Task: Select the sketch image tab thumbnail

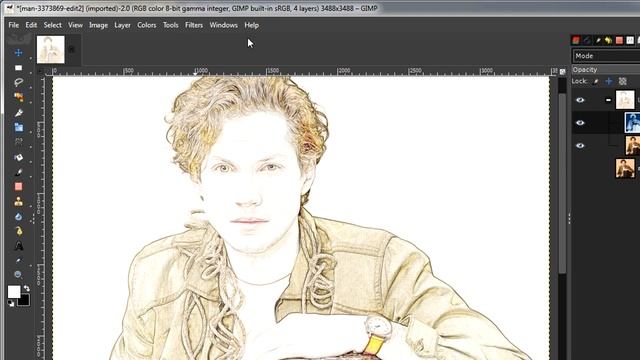Action: click(x=51, y=49)
